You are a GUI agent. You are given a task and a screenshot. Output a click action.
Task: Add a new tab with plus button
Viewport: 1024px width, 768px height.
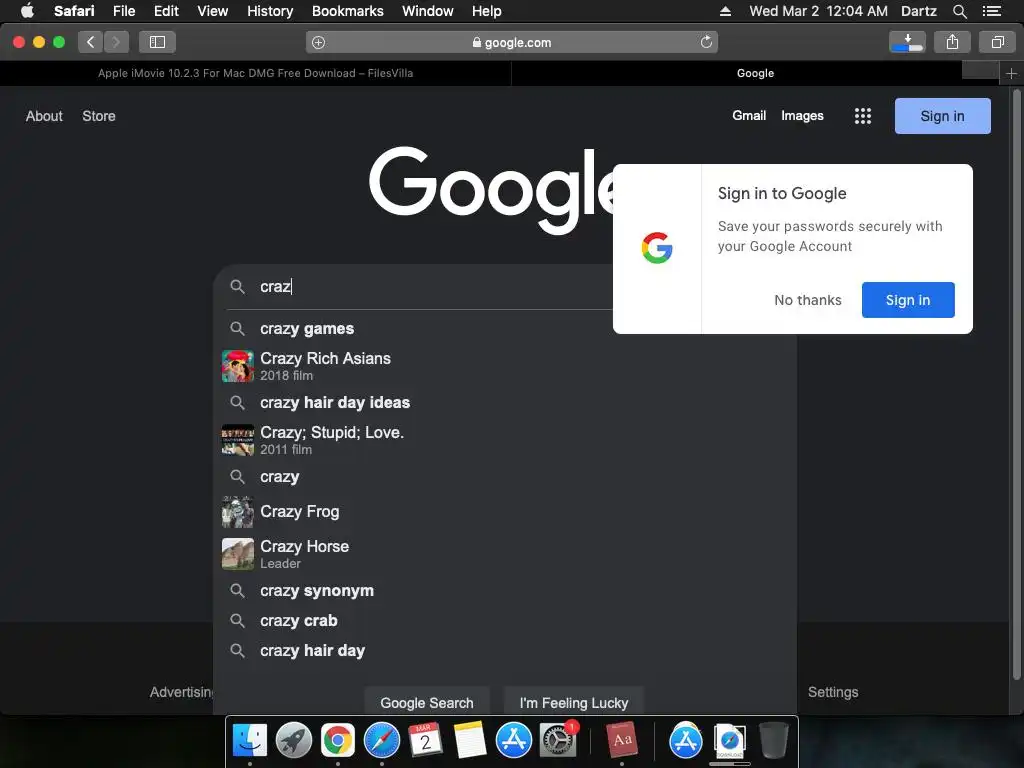pos(1011,73)
